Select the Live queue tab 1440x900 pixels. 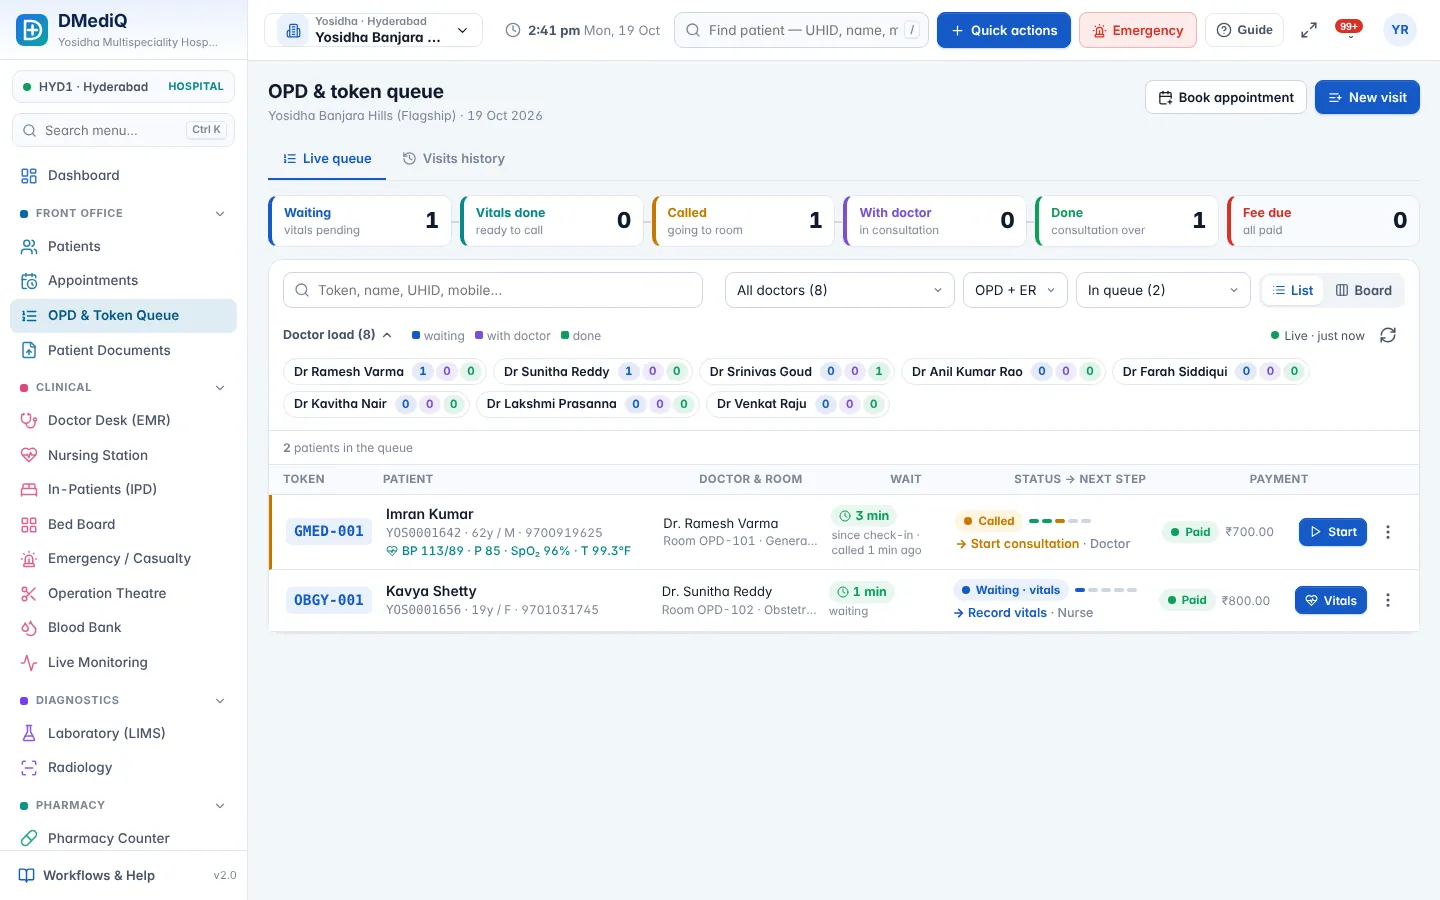(327, 158)
